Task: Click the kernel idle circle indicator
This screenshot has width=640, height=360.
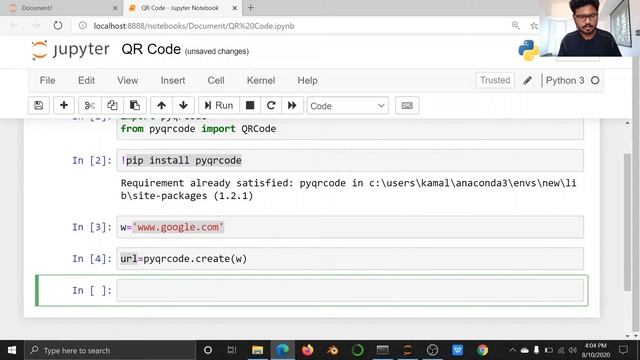Action: point(595,80)
